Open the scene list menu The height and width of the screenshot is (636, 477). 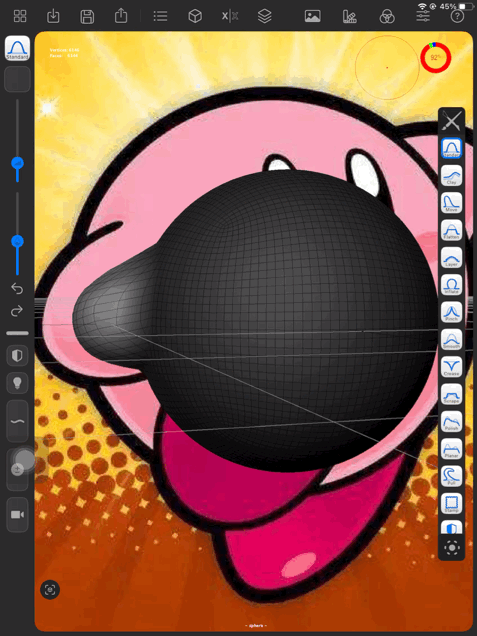[161, 16]
